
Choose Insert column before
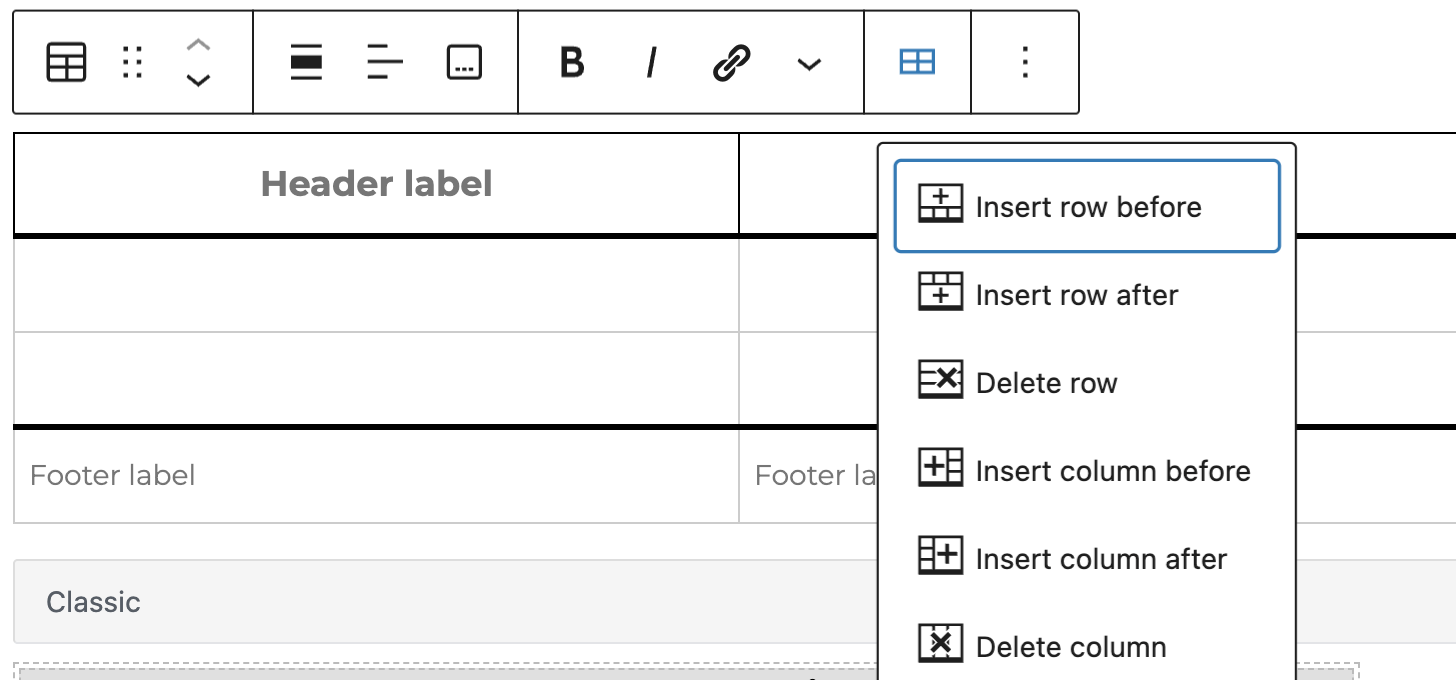coord(1087,470)
